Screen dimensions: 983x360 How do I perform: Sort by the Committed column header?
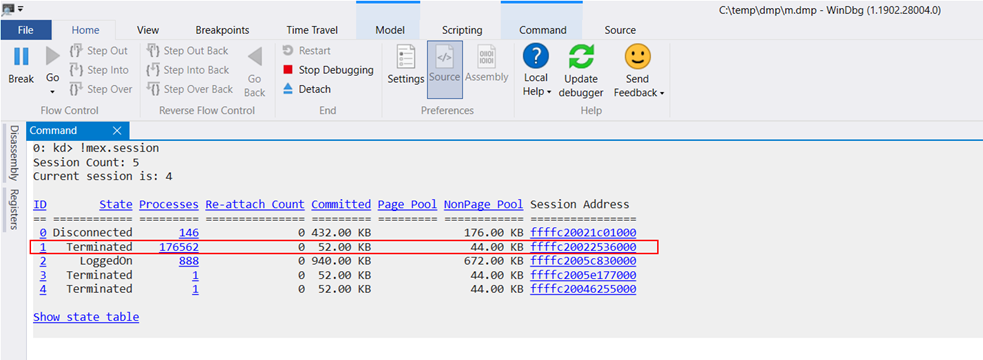coord(341,204)
